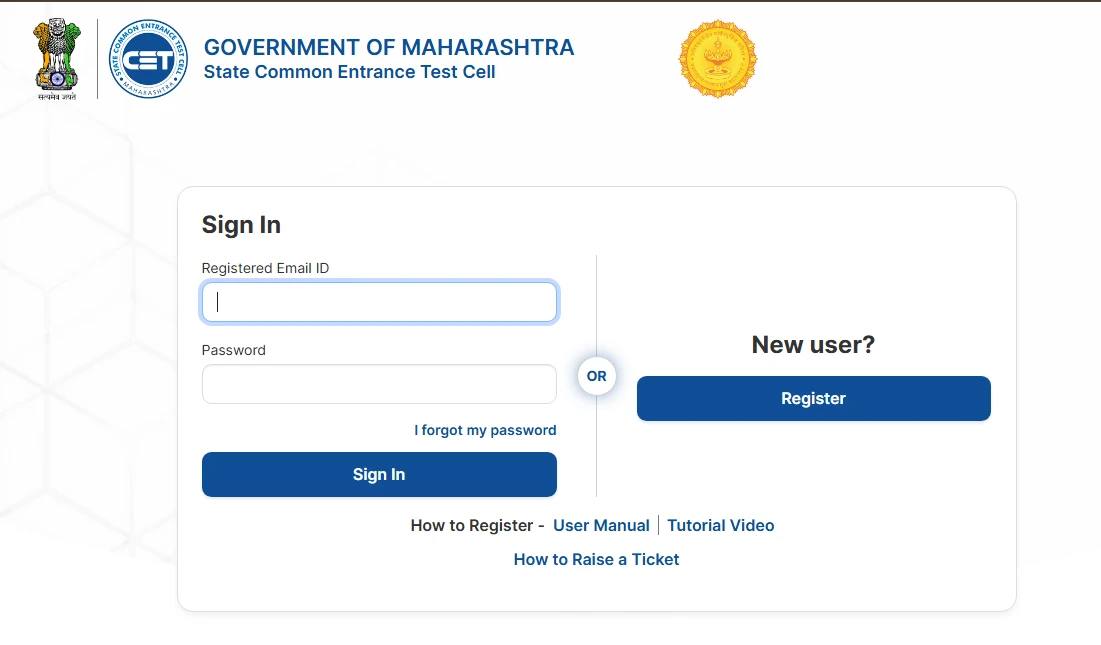
Task: Click the Password label text
Action: click(233, 350)
